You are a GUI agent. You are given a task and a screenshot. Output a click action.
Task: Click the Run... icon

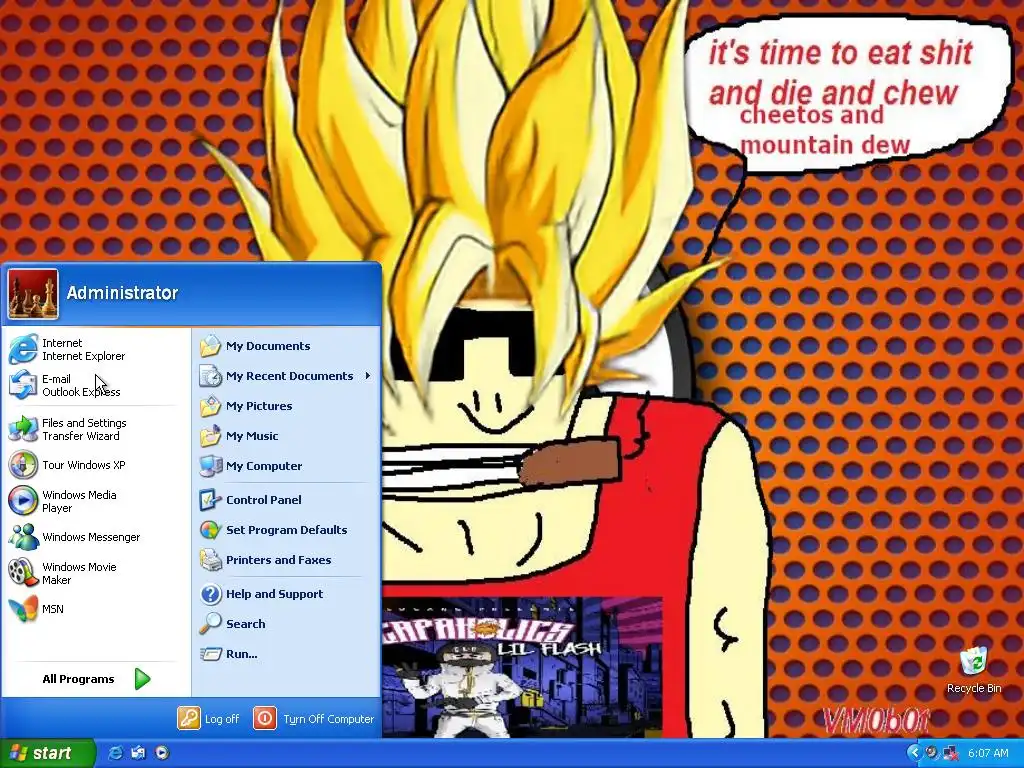pos(210,654)
